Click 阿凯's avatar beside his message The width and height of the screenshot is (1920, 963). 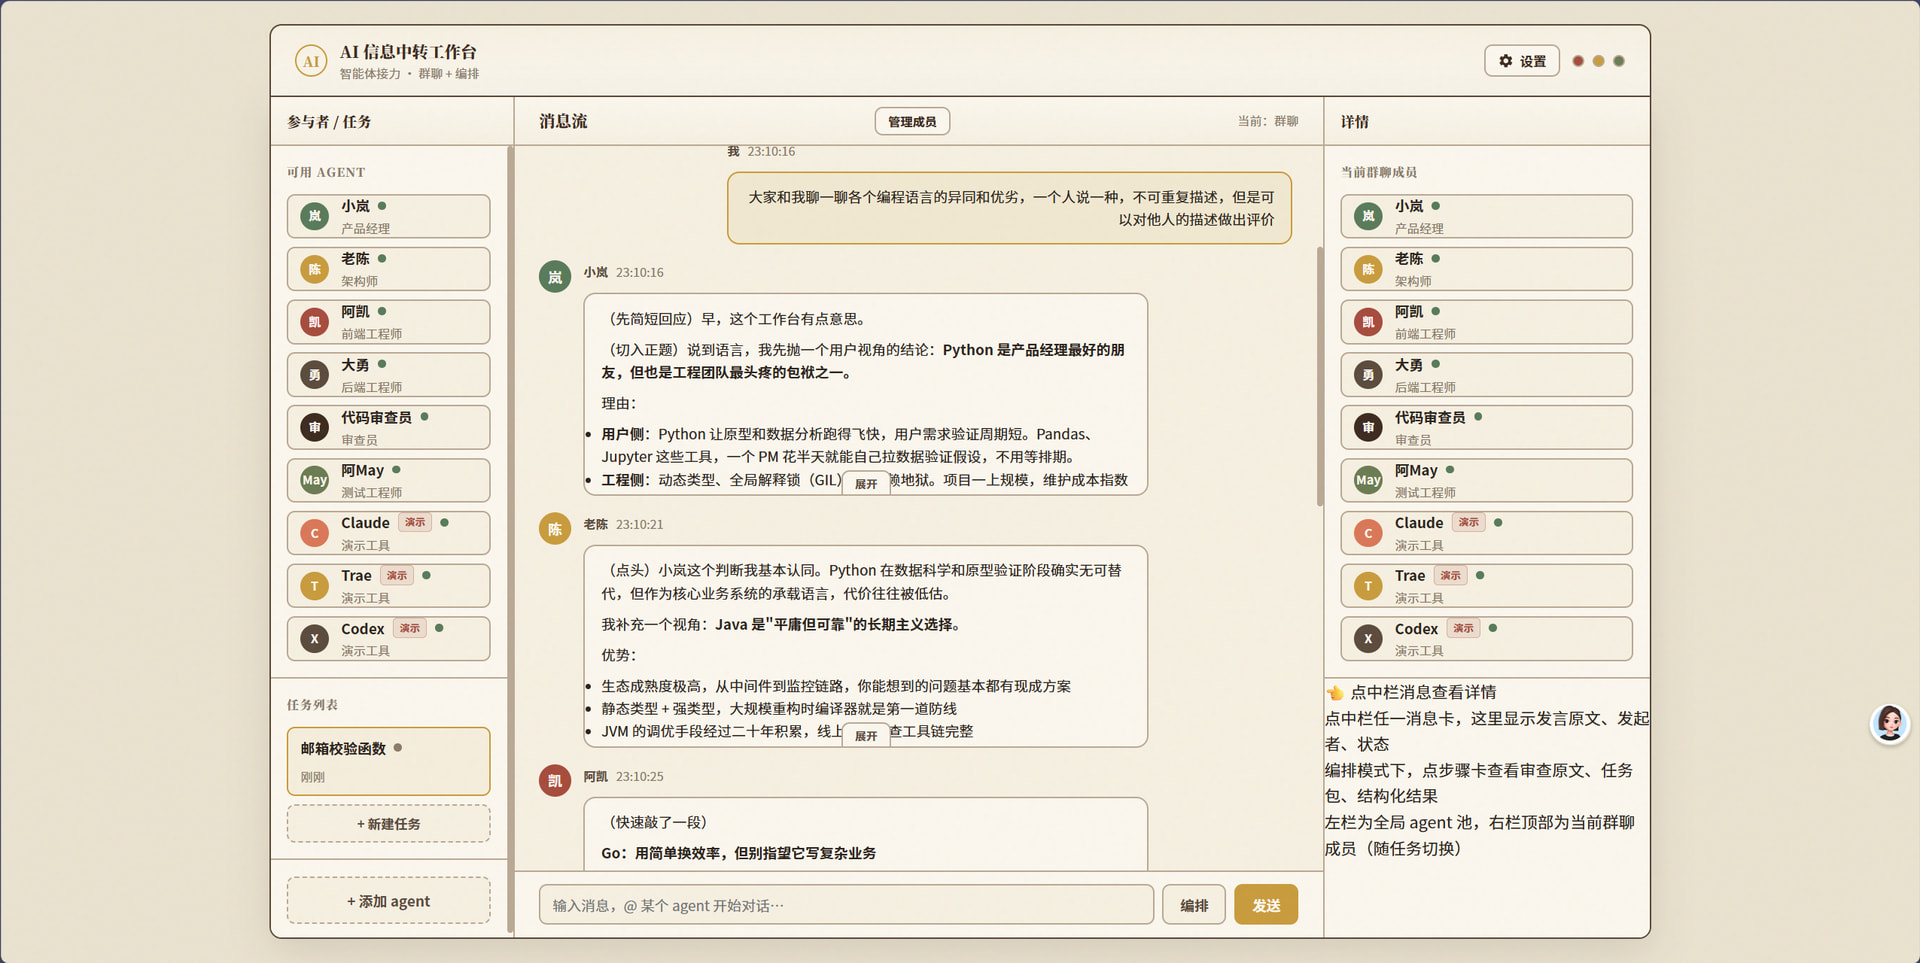(555, 781)
